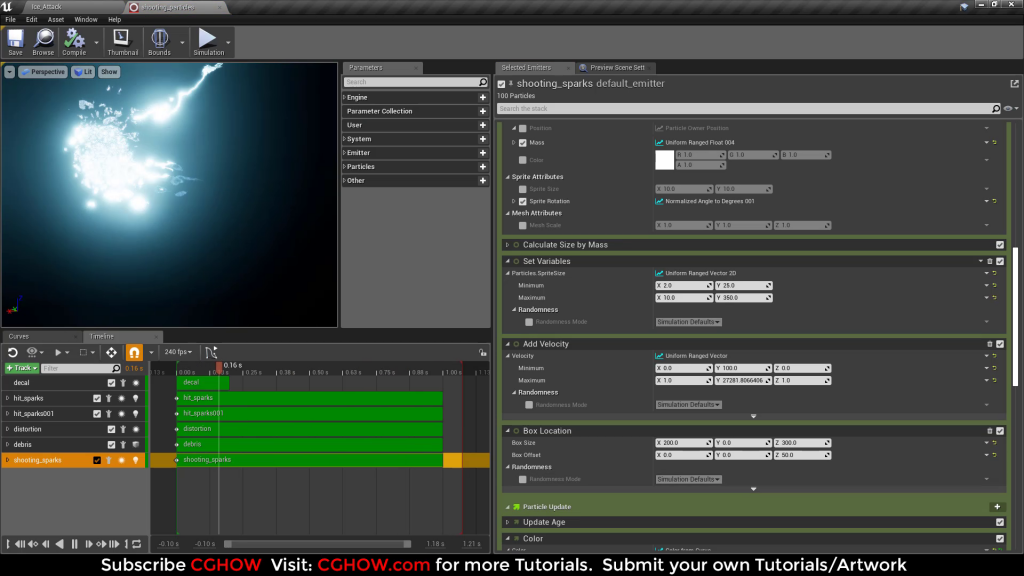Expand the hit_sparks001 track
This screenshot has height=576, width=1024.
tap(8, 414)
